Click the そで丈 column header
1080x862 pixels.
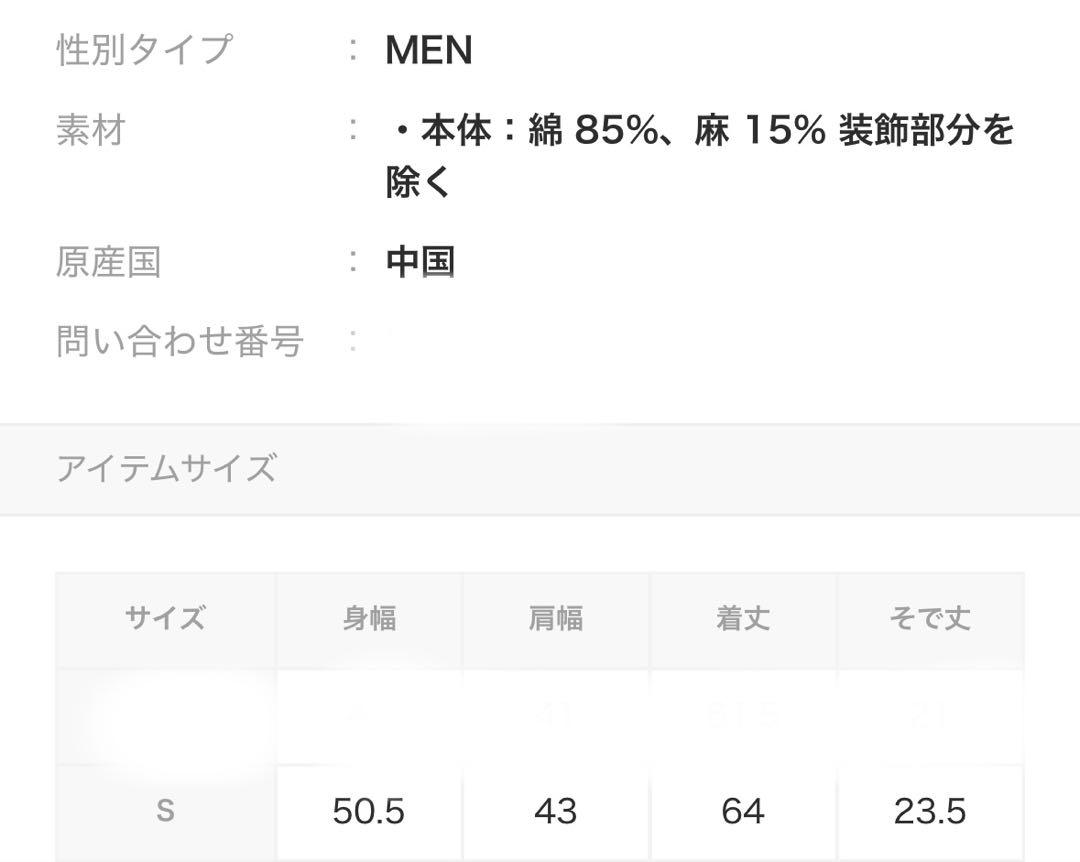click(931, 619)
